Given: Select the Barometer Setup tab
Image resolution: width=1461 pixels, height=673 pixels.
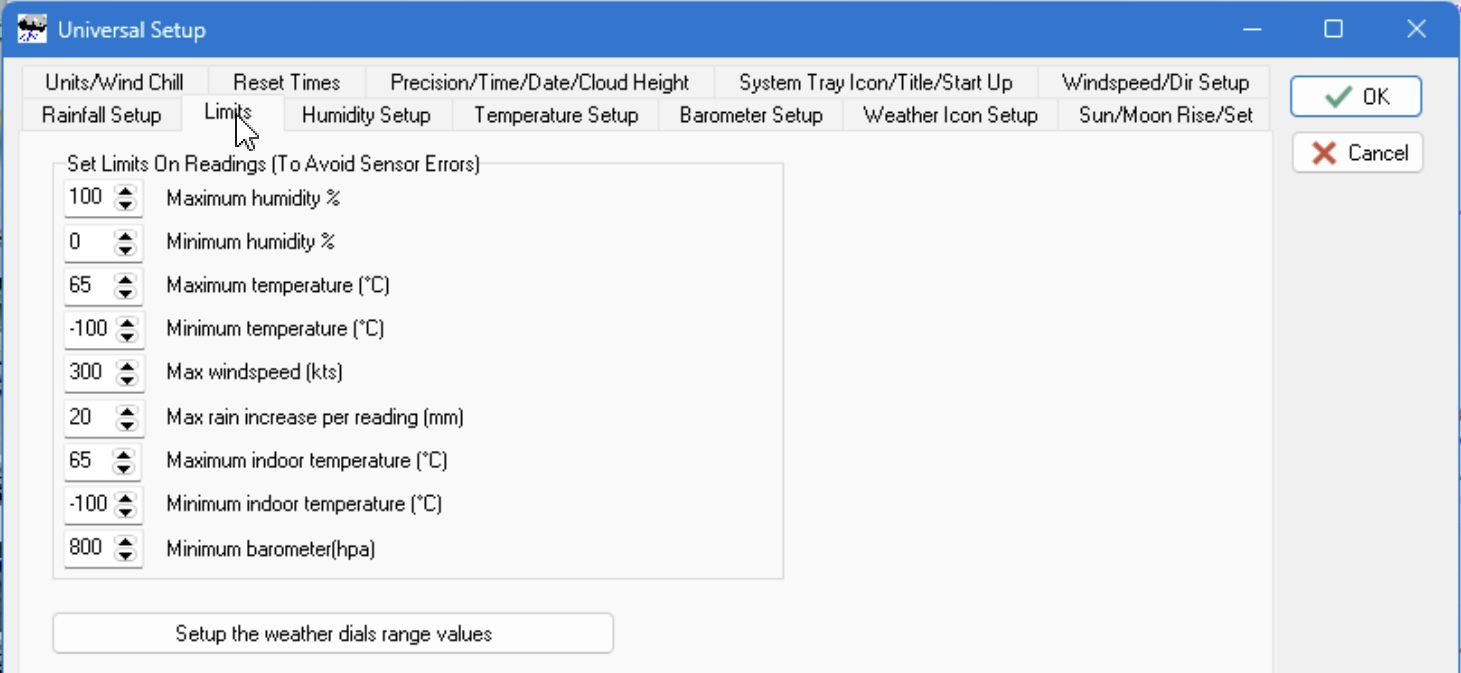Looking at the screenshot, I should (x=751, y=115).
